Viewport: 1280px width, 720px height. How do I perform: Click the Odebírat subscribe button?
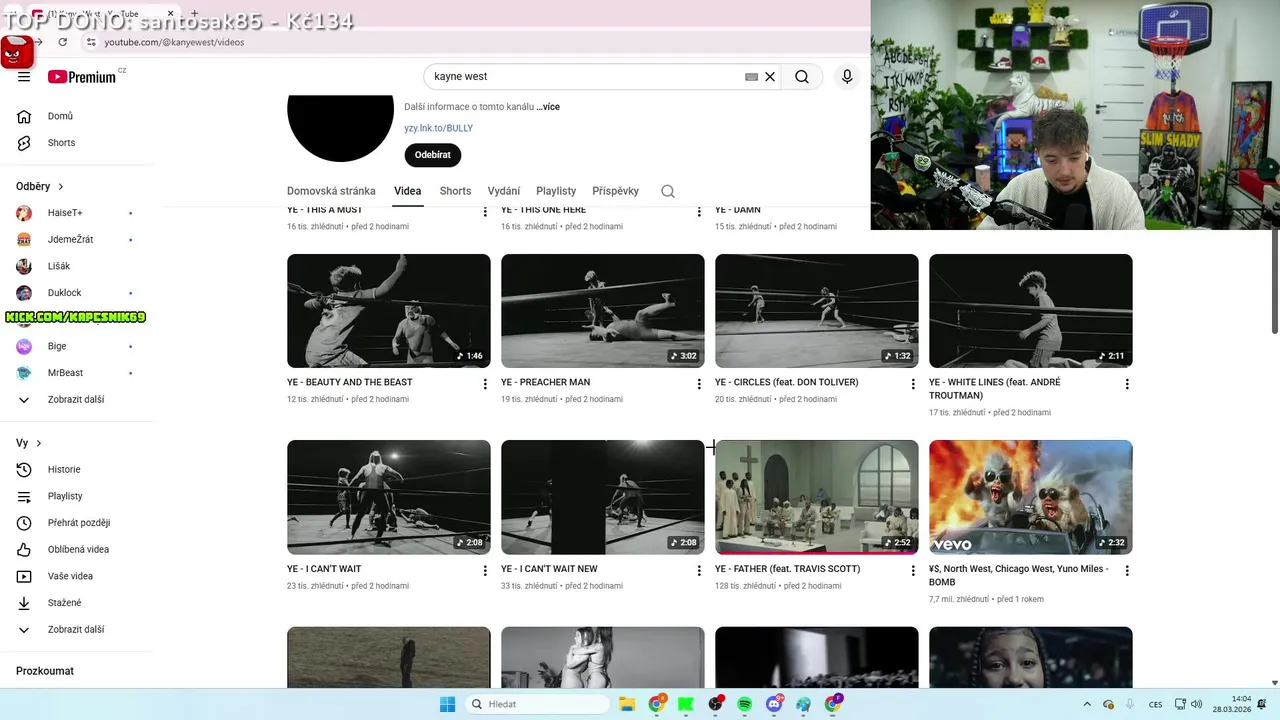pos(433,155)
